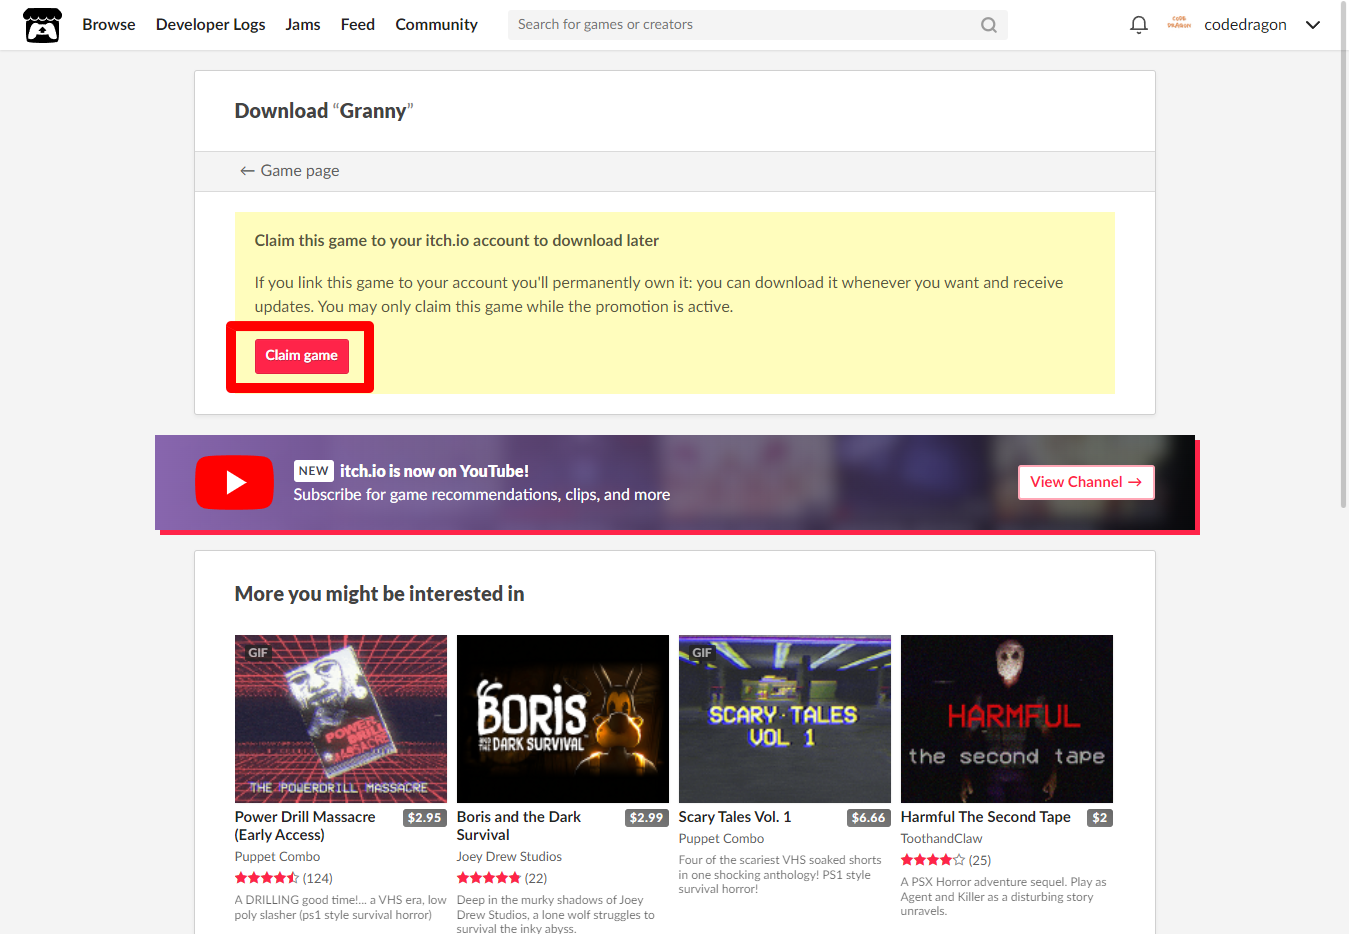1349x934 pixels.
Task: Open Harmful The Second Tape thumbnail
Action: [x=1007, y=719]
